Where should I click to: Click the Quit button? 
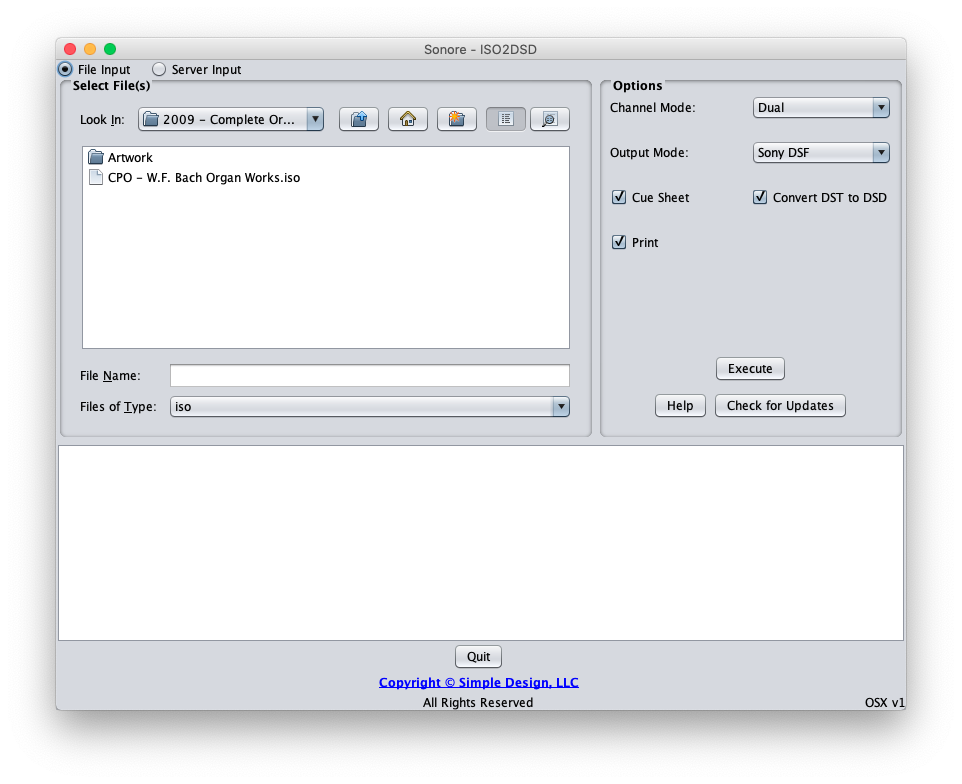(479, 656)
